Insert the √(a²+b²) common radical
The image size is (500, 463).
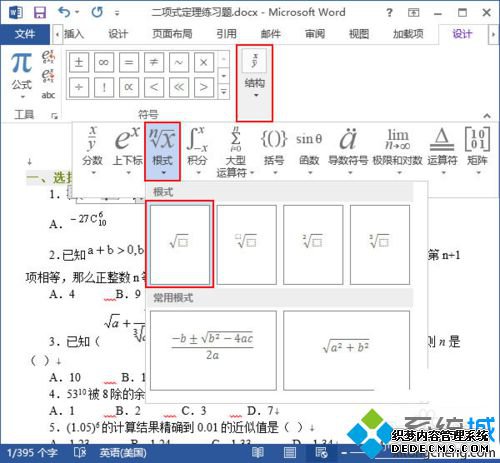[346, 350]
